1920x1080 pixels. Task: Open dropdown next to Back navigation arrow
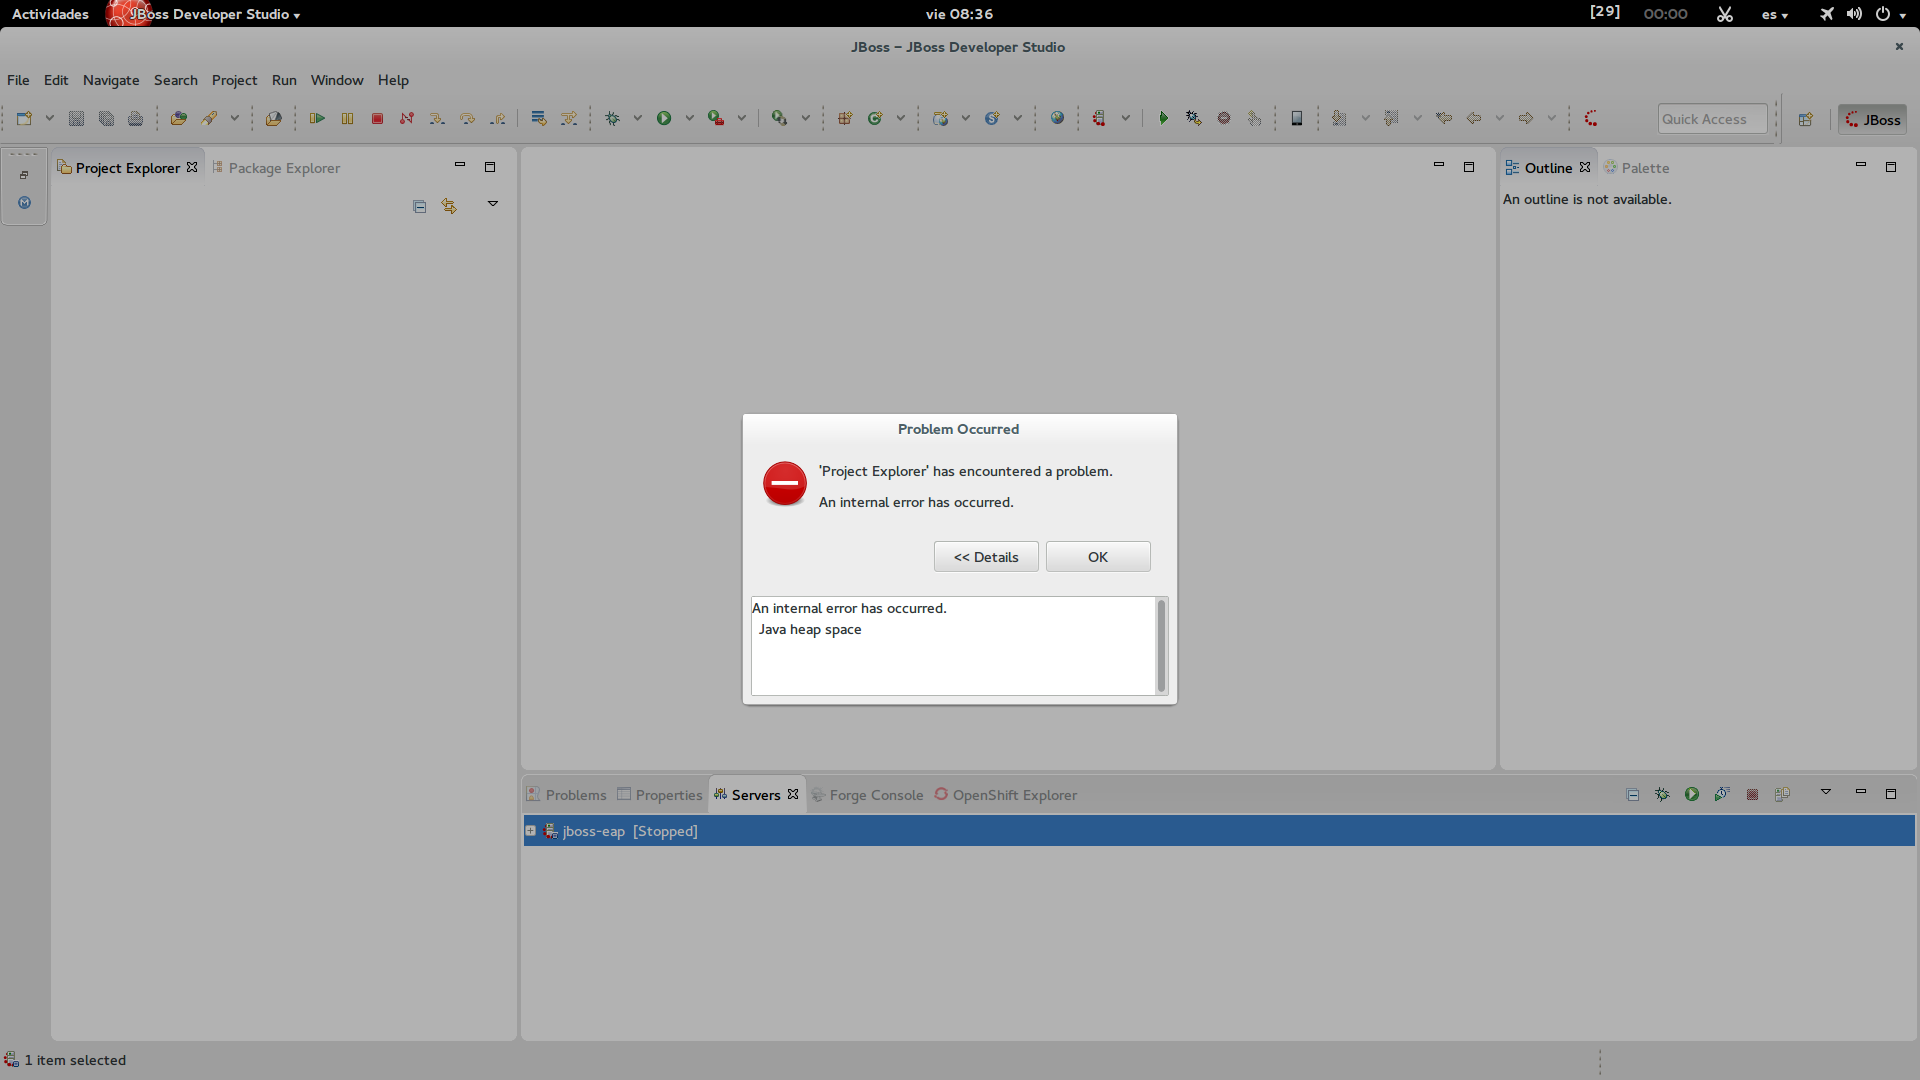point(1499,118)
